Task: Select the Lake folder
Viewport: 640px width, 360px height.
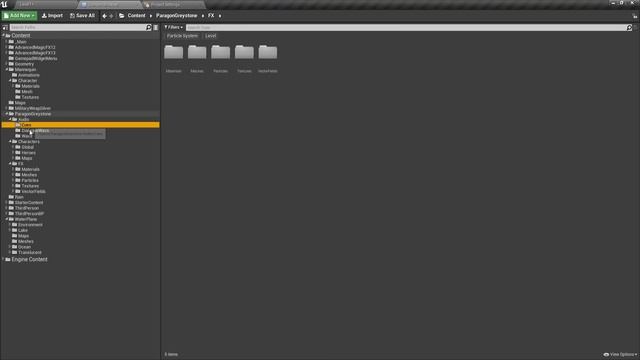Action: 22,230
